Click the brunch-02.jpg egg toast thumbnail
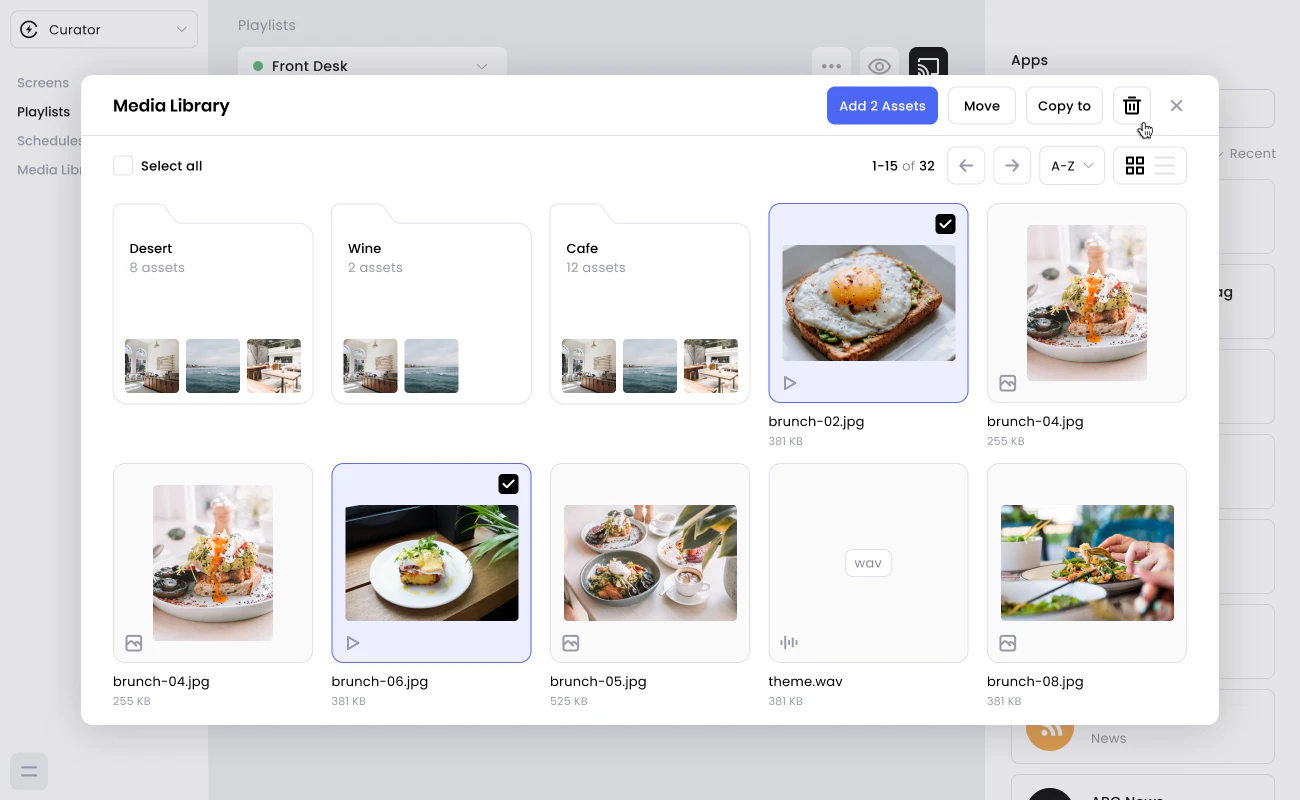This screenshot has height=800, width=1300. (x=868, y=303)
